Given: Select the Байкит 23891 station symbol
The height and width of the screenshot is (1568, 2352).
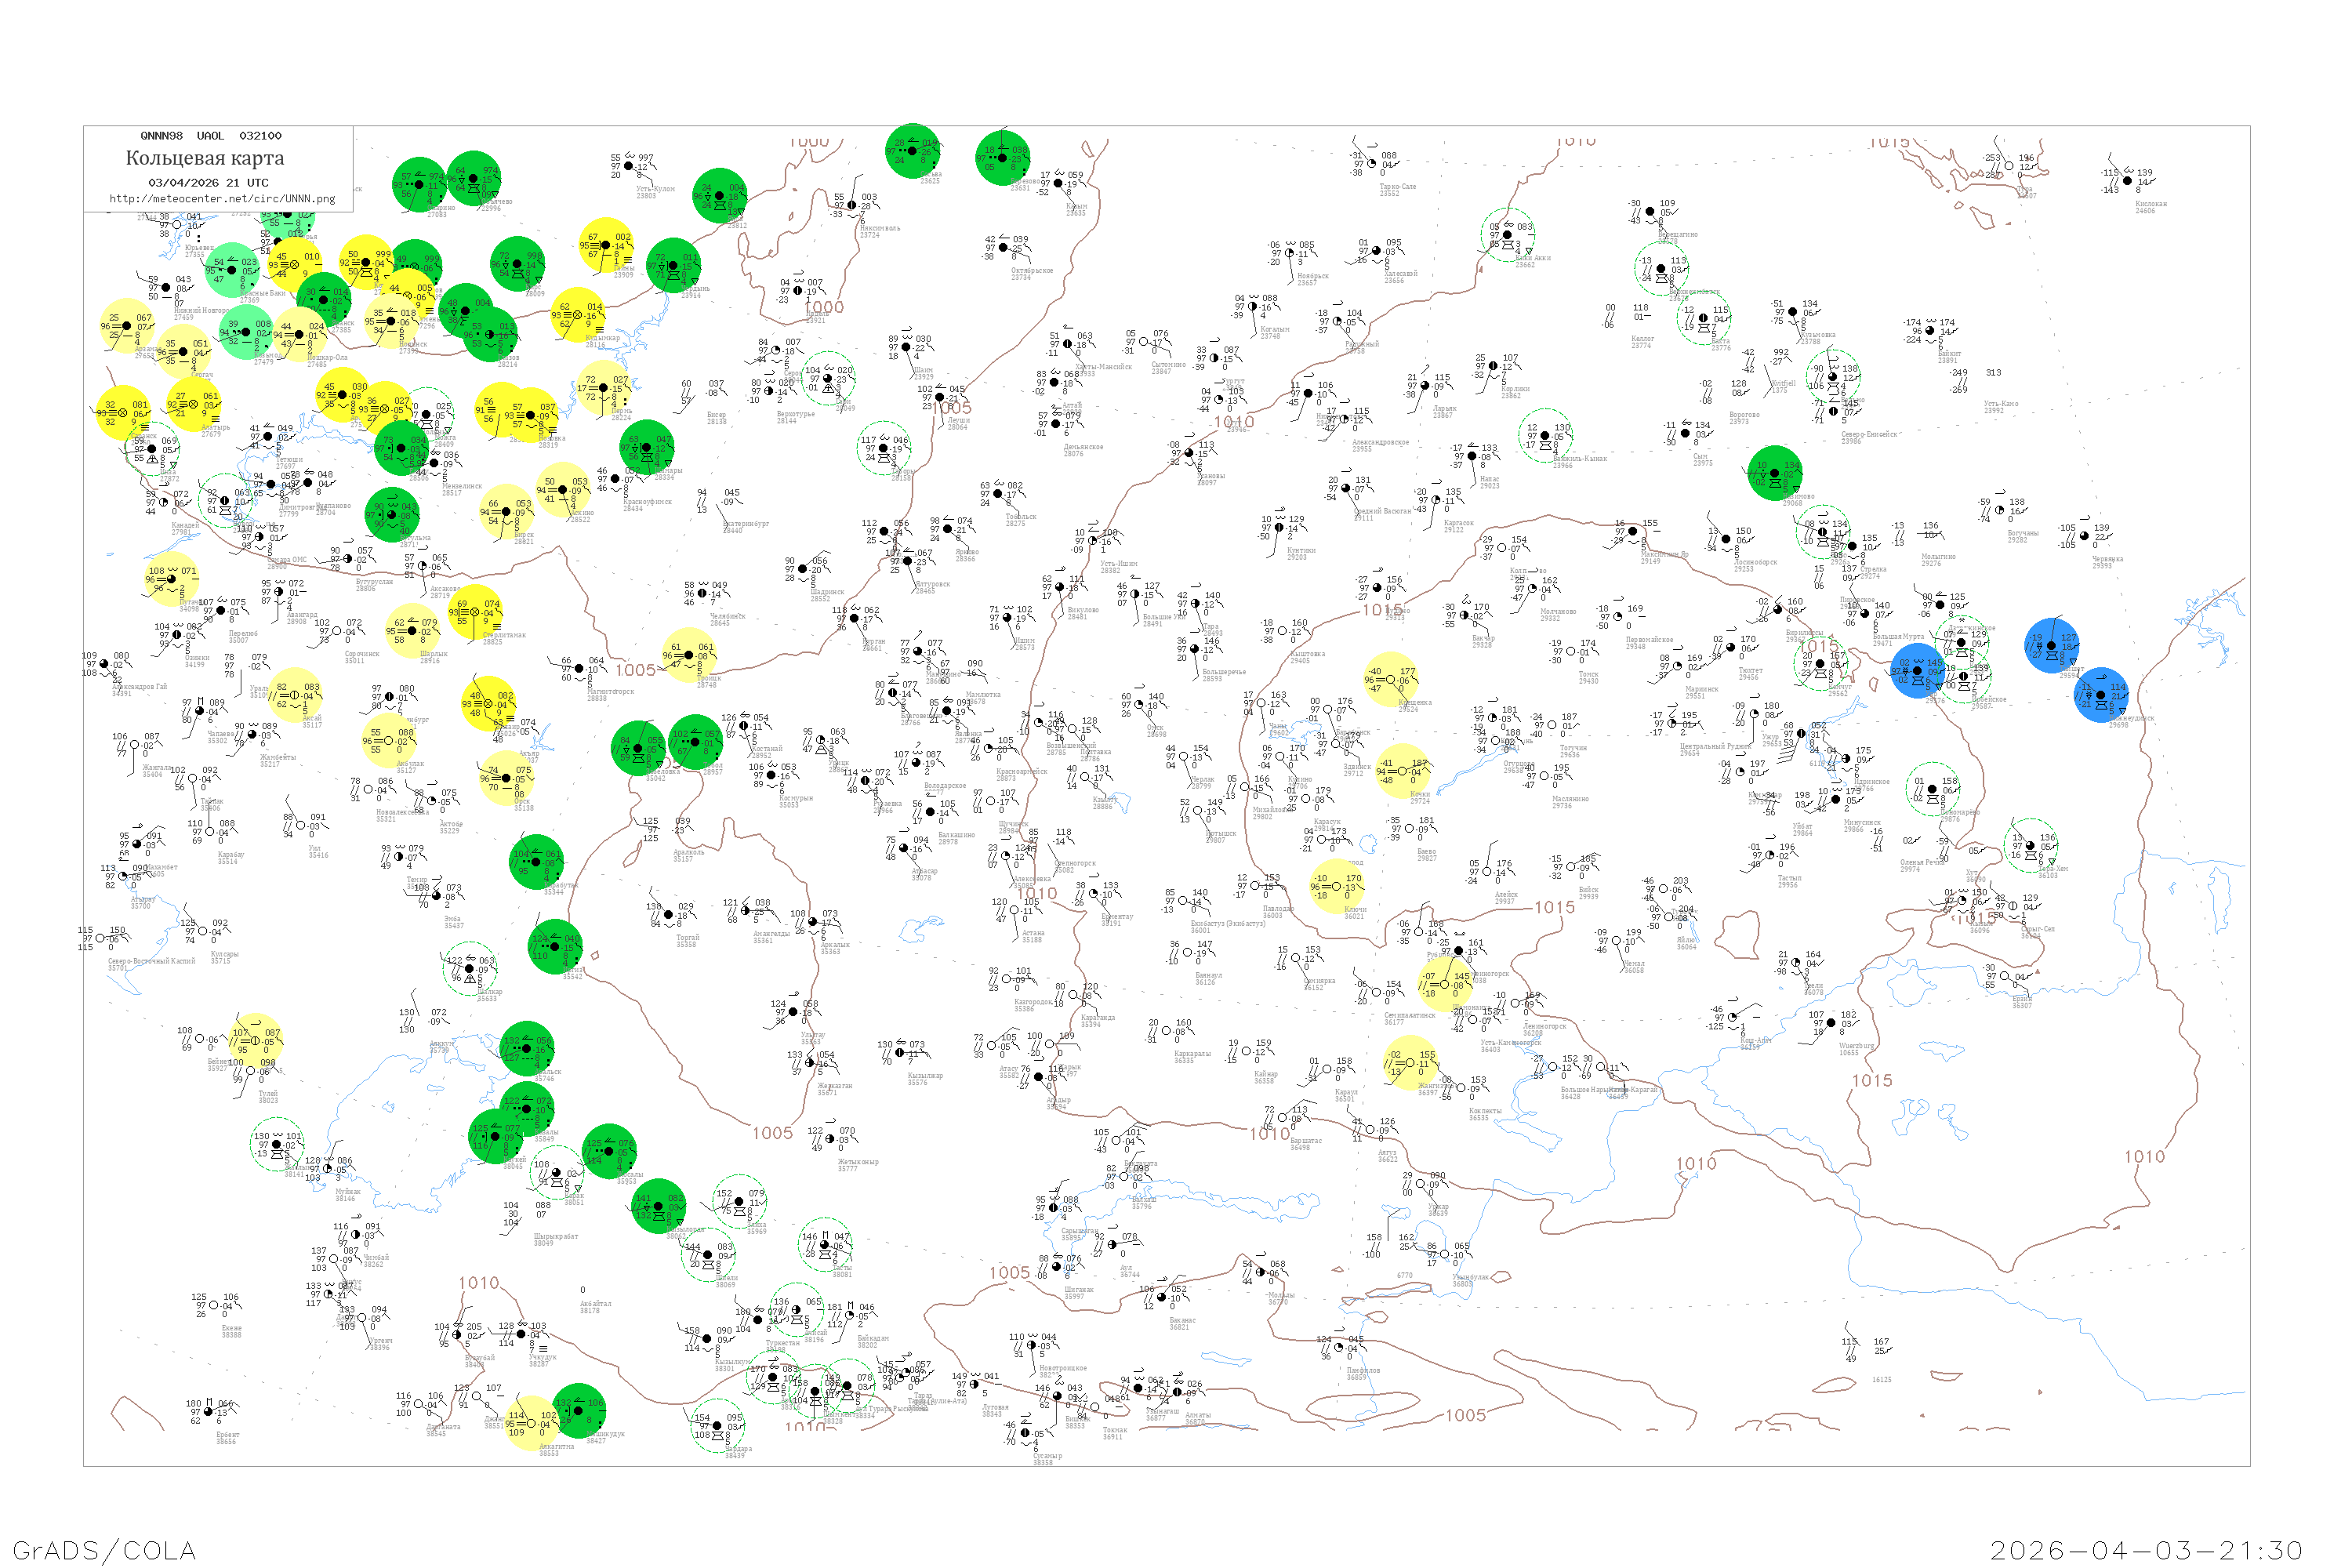Looking at the screenshot, I should 1930,331.
